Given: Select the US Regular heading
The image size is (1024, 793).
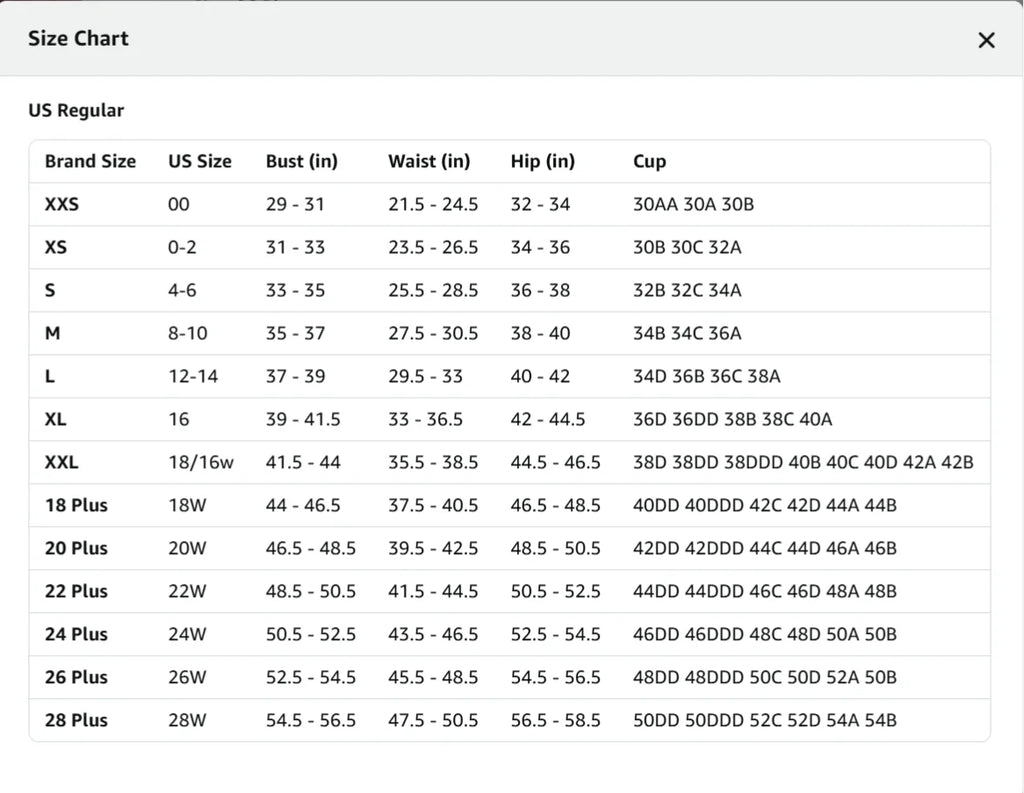Looking at the screenshot, I should tap(76, 110).
